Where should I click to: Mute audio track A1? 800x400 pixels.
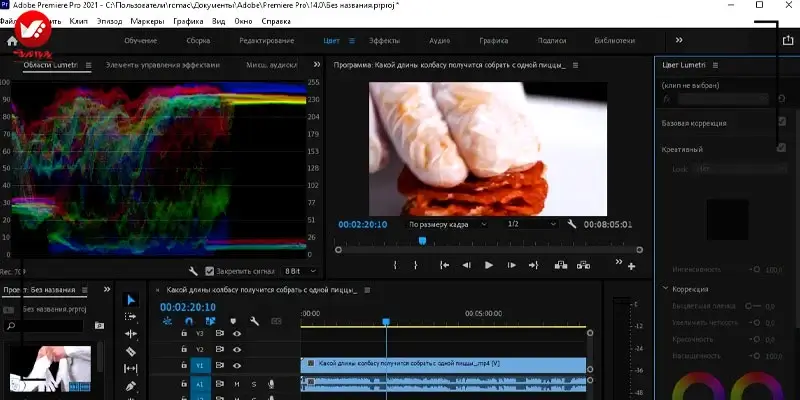[237, 384]
